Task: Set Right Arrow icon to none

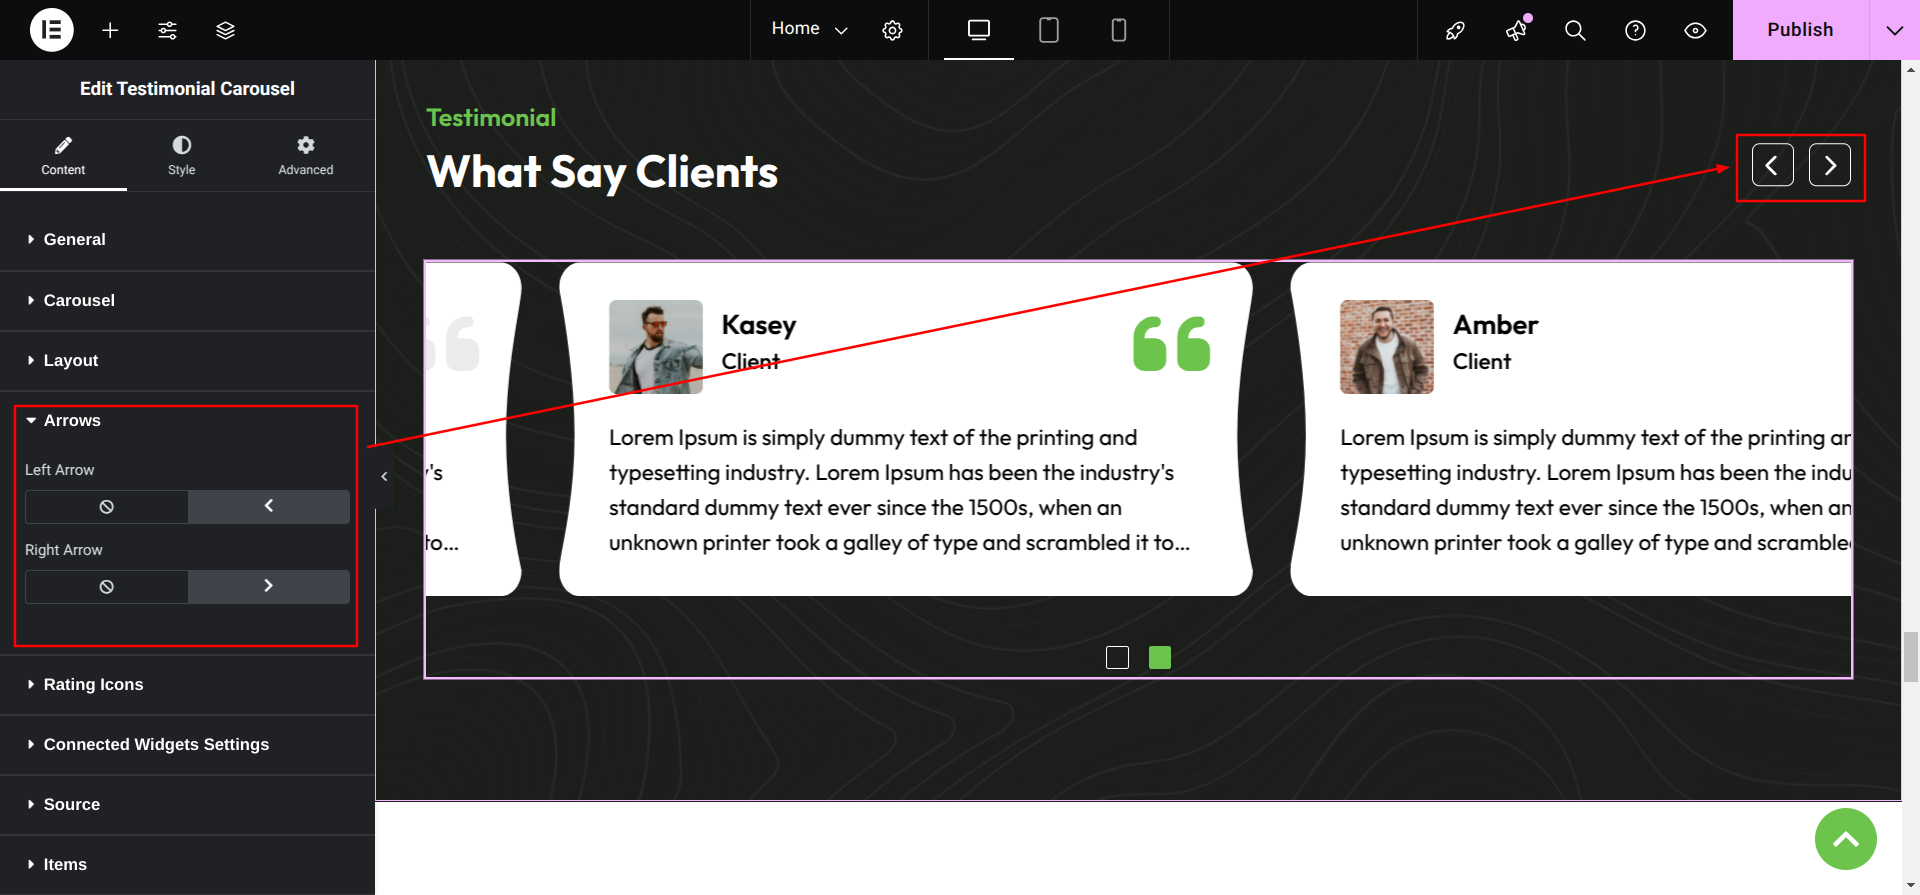Action: coord(106,587)
